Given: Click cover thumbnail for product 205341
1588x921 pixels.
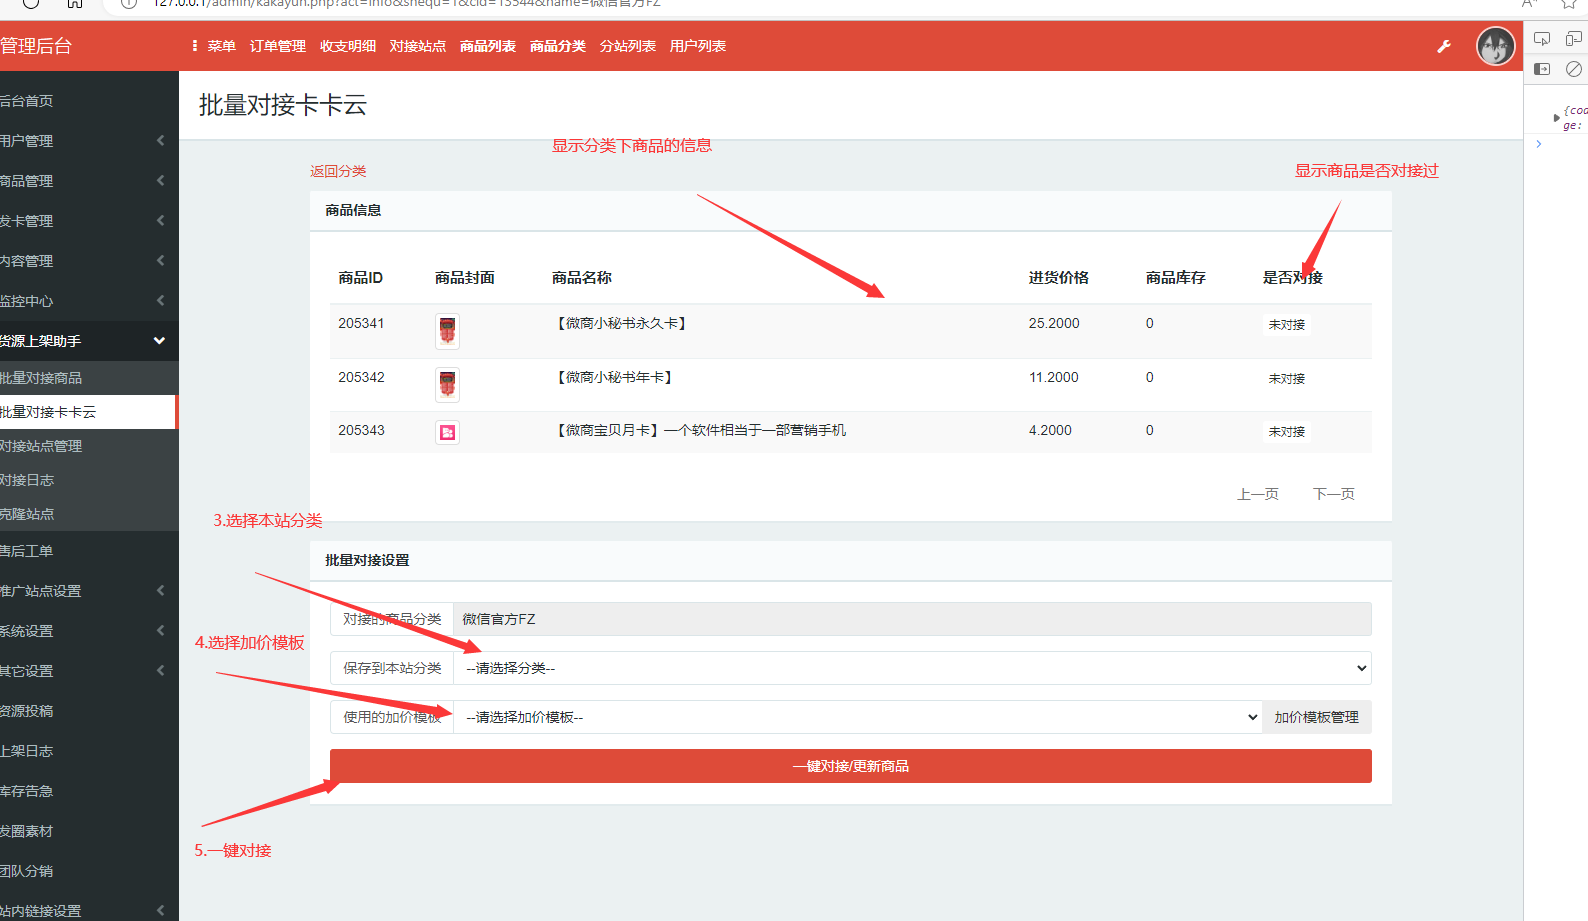Looking at the screenshot, I should click(x=447, y=331).
